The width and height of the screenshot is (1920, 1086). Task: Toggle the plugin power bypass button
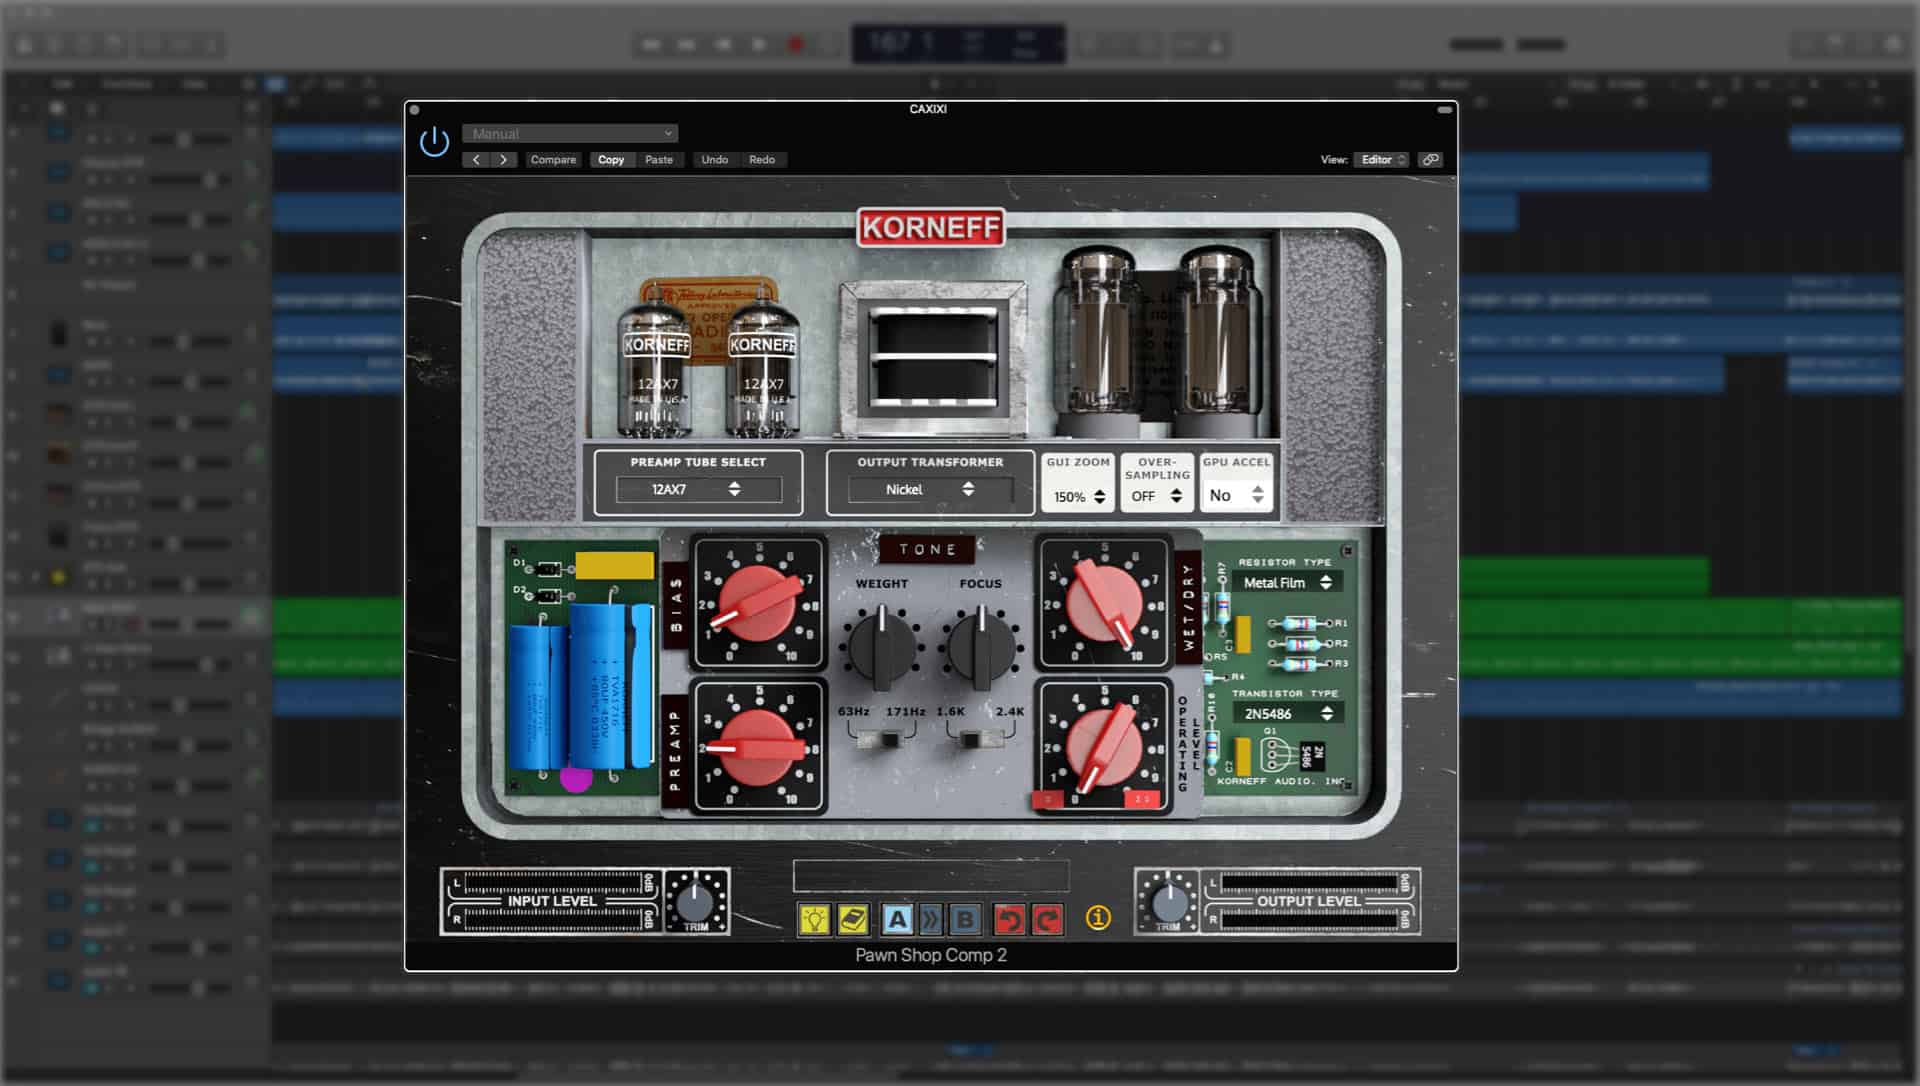434,142
